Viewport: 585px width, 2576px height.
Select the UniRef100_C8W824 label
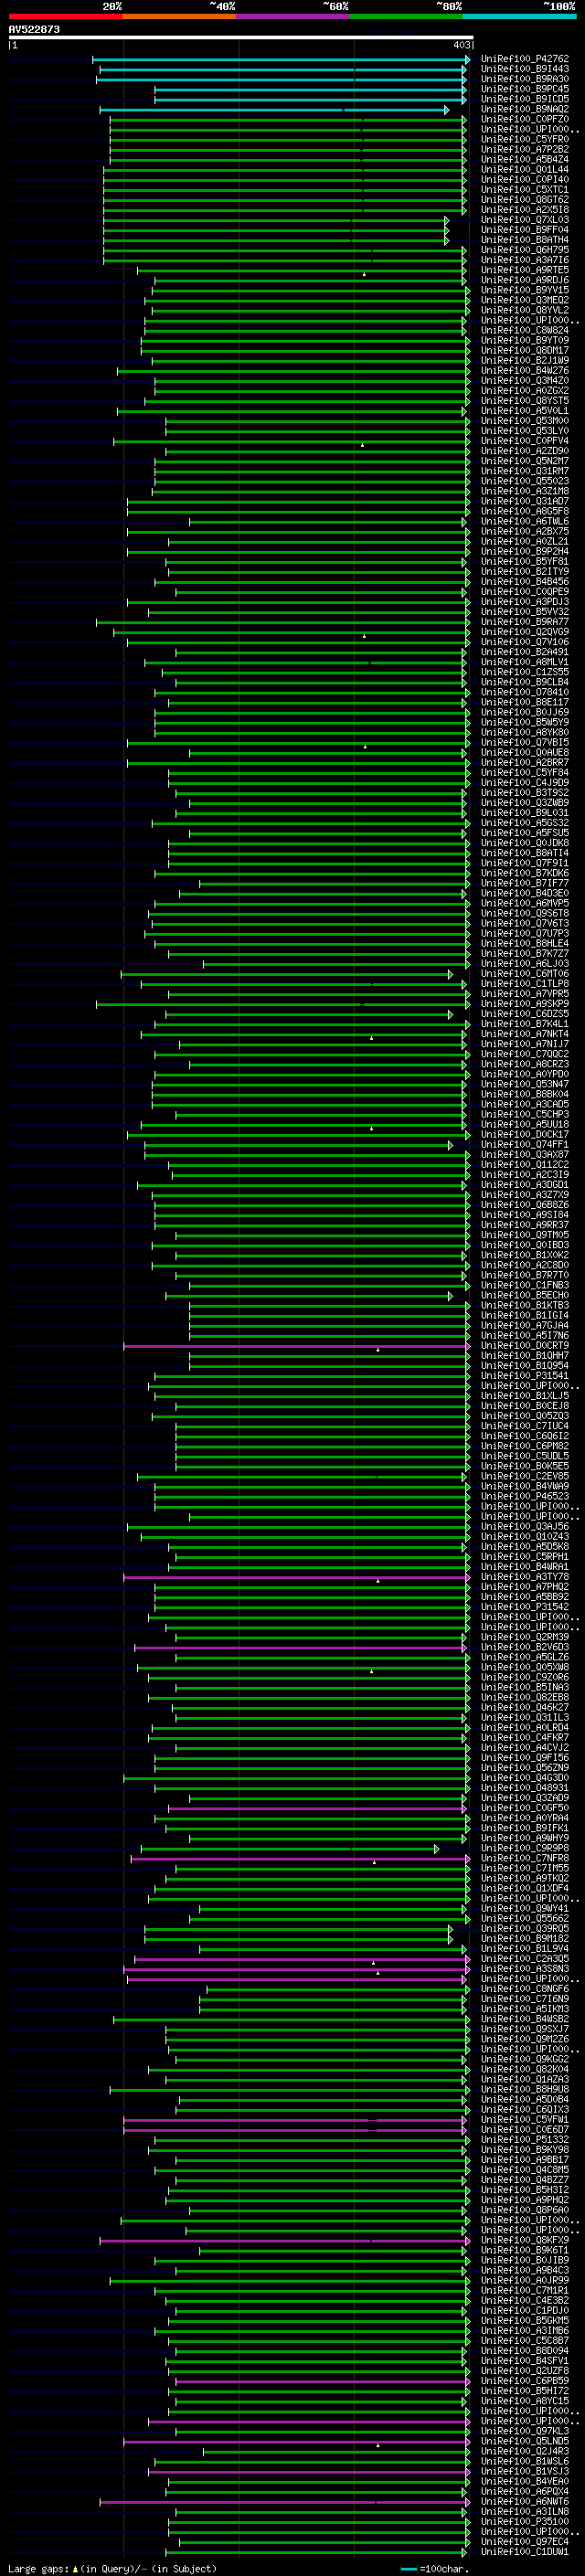pos(524,330)
